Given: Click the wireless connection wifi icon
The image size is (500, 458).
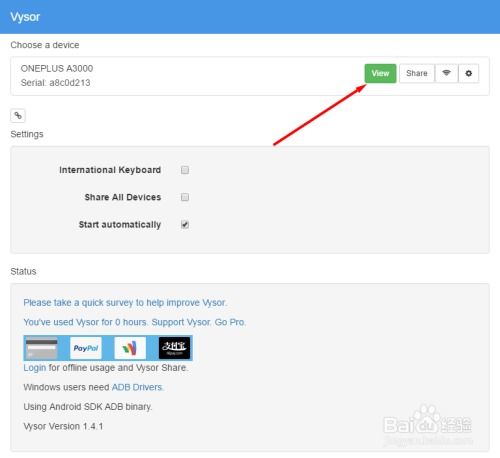Looking at the screenshot, I should 446,73.
